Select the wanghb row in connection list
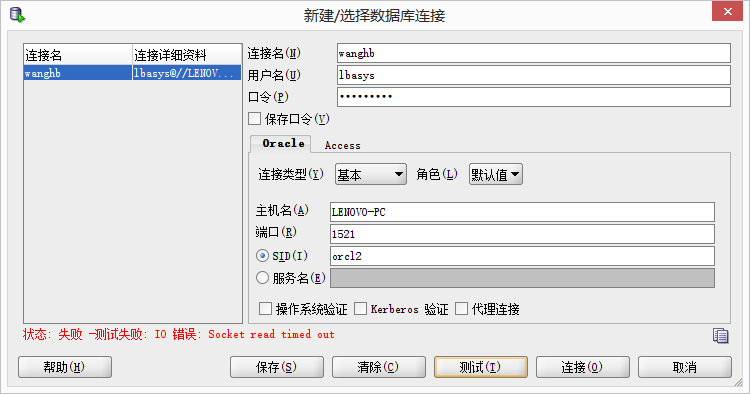This screenshot has height=394, width=750. click(132, 73)
